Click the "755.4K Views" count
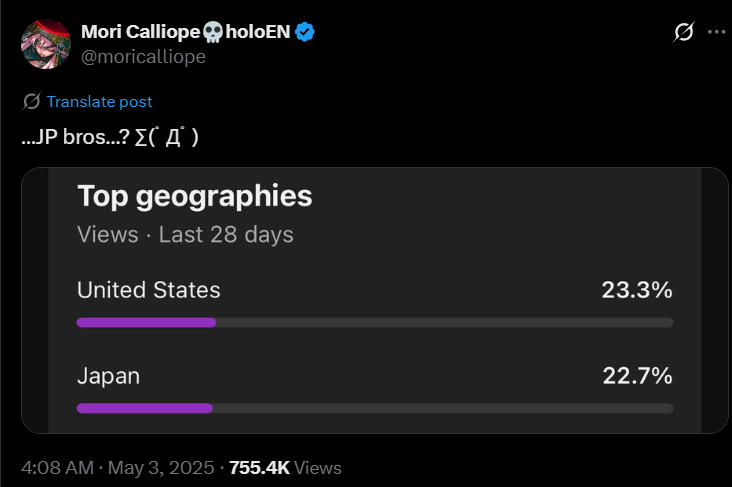Viewport: 732px width, 487px height. [x=285, y=467]
